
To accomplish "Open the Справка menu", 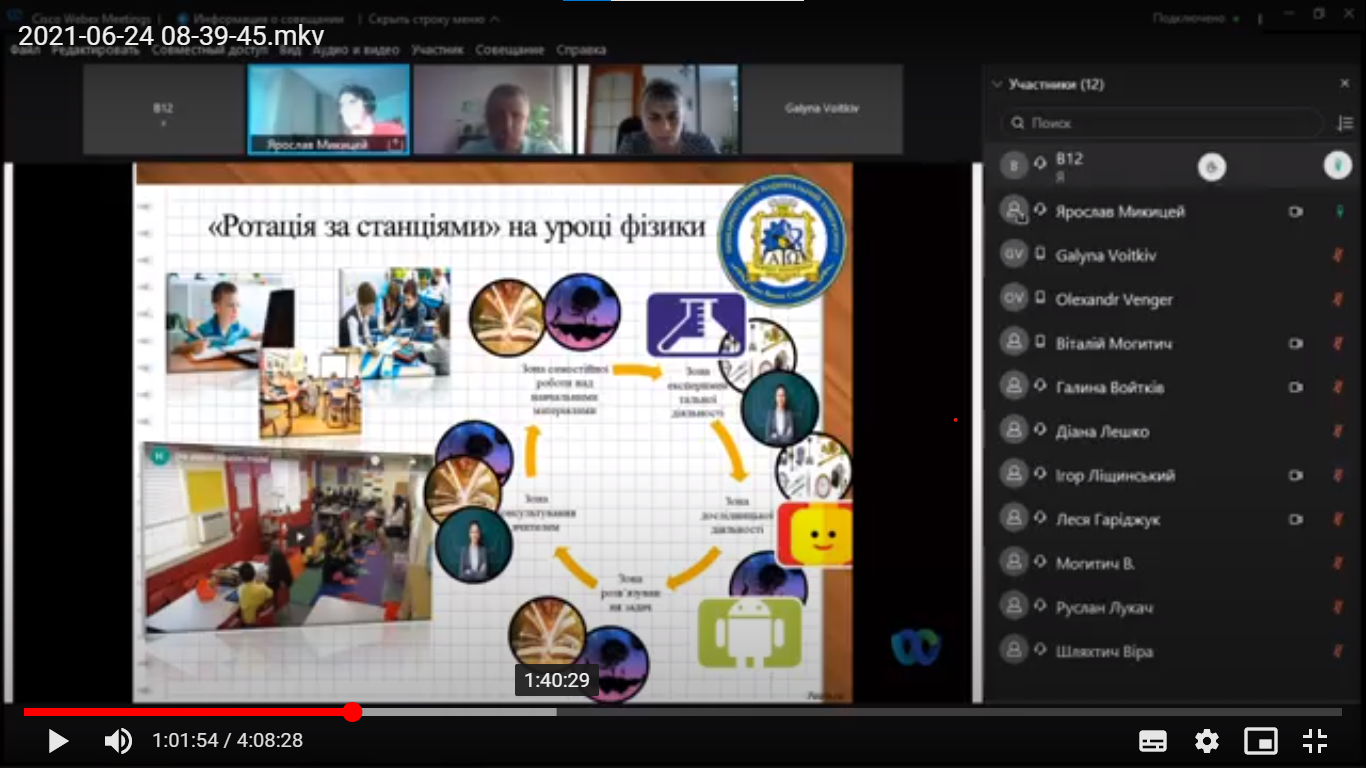I will 581,50.
